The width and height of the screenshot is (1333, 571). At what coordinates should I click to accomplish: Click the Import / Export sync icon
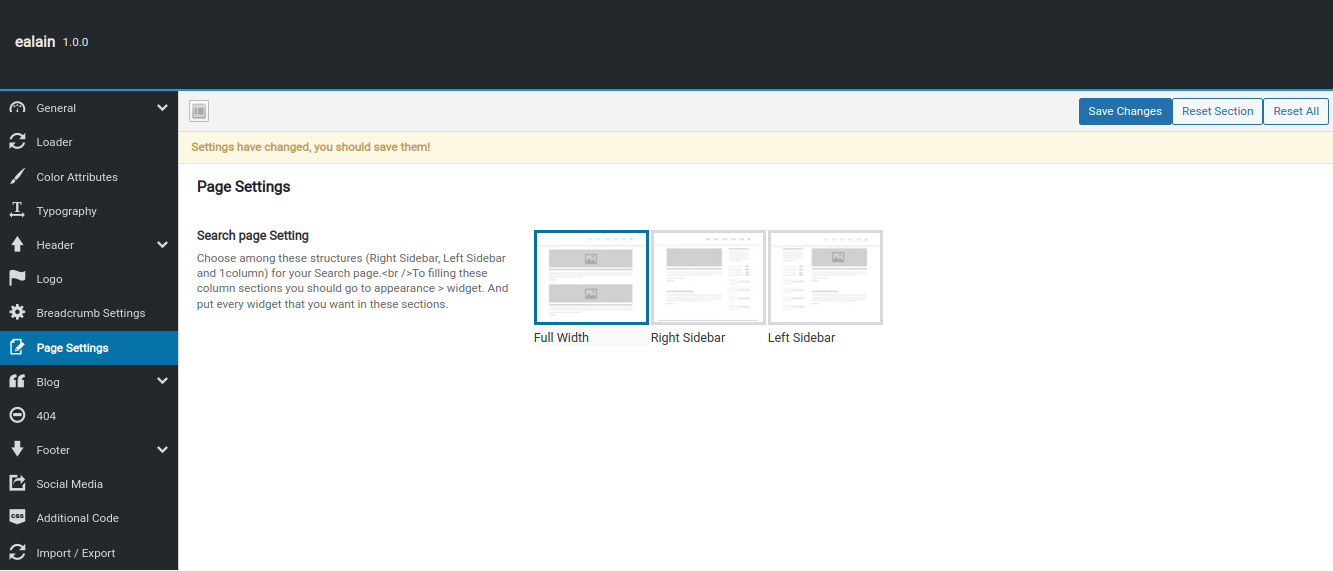tap(17, 553)
